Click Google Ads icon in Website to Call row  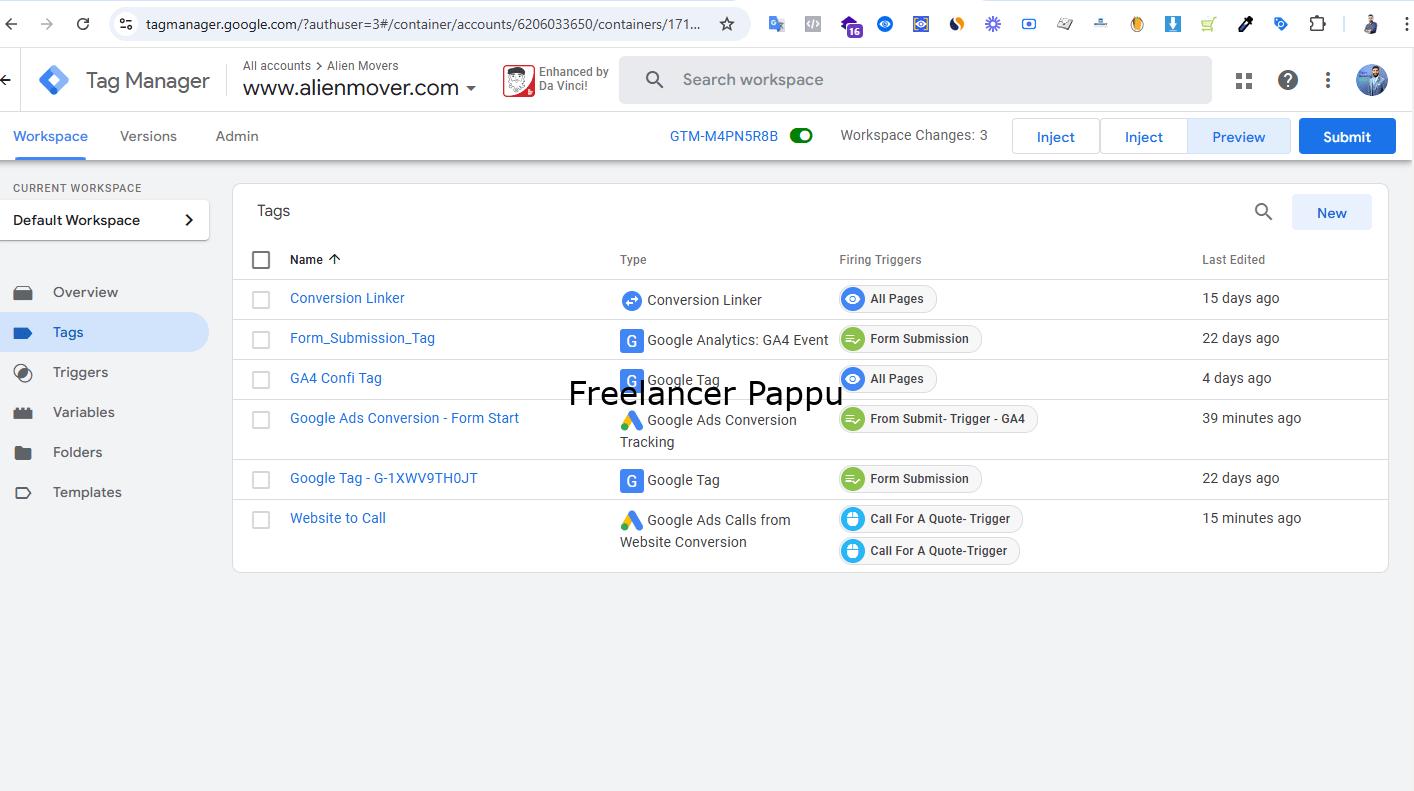click(631, 520)
